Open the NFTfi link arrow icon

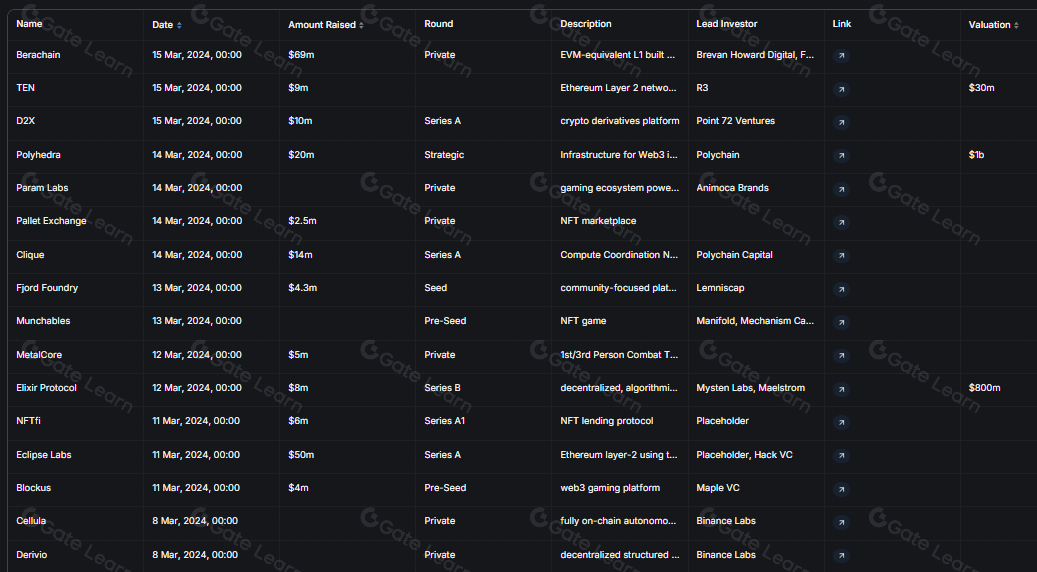coord(841,422)
